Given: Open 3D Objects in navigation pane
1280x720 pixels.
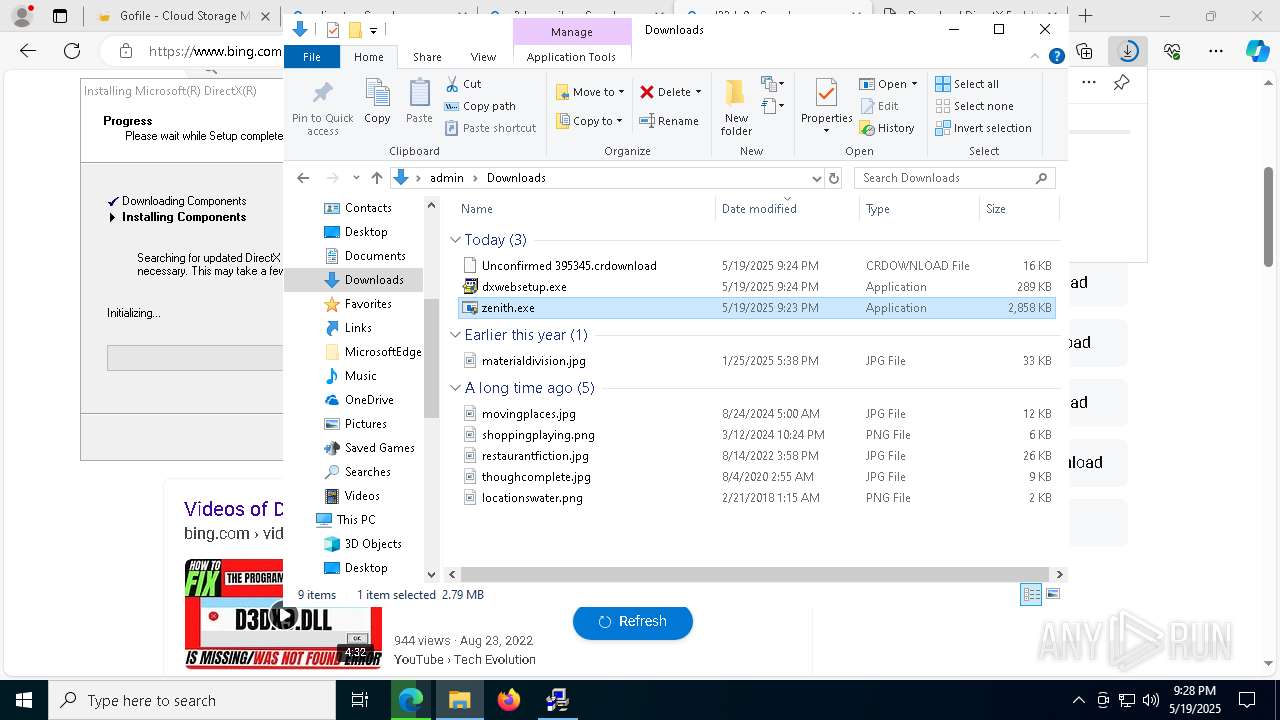Looking at the screenshot, I should point(373,544).
